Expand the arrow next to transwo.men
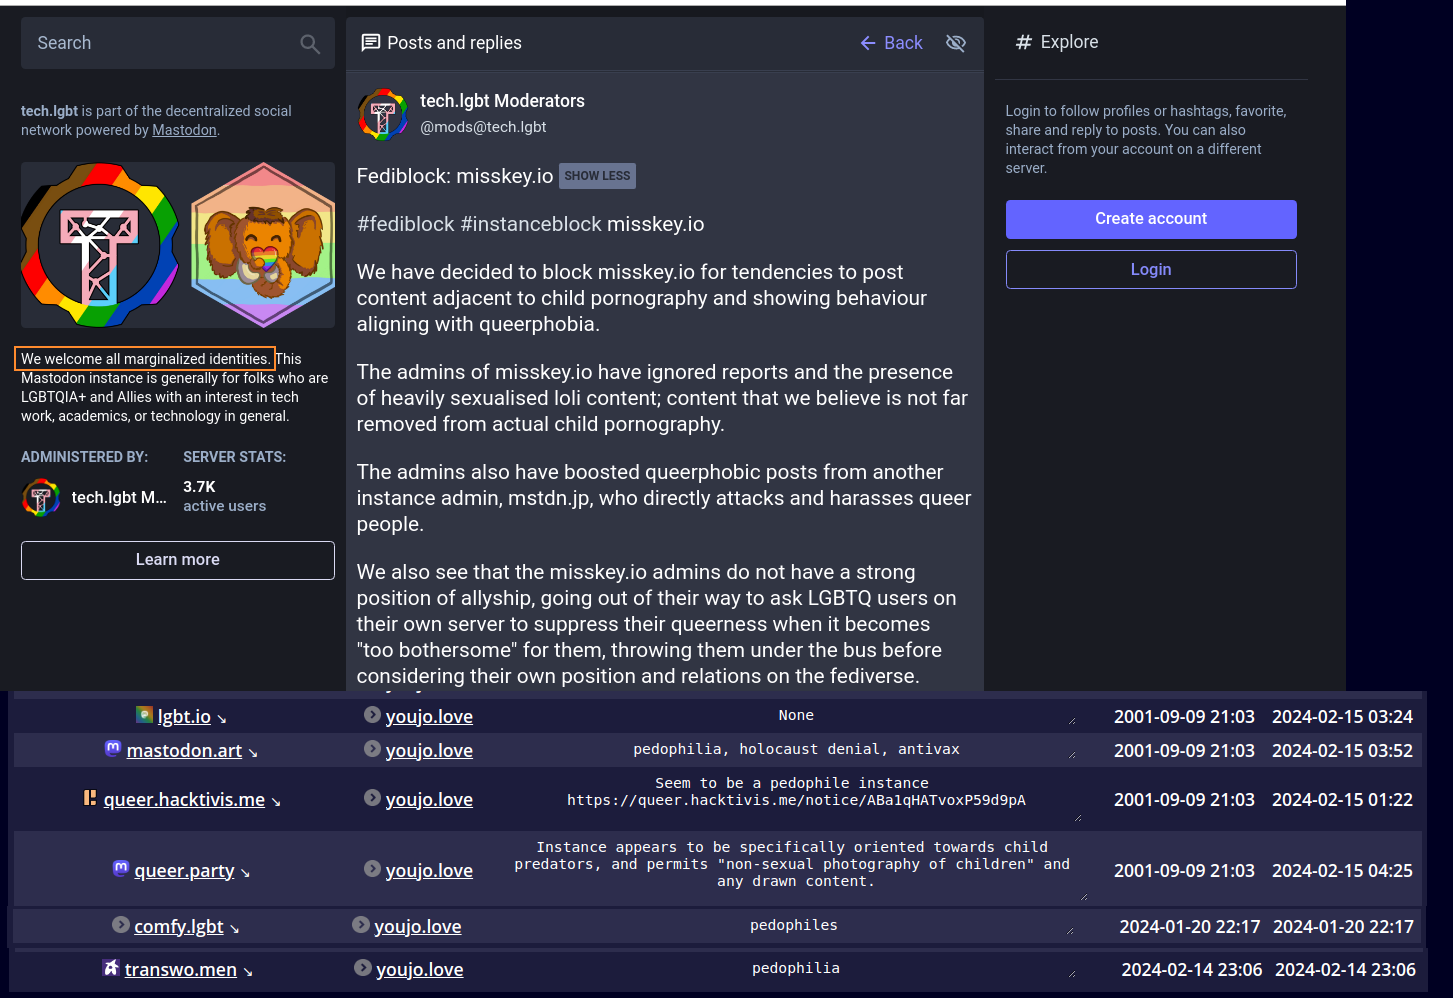 point(248,972)
